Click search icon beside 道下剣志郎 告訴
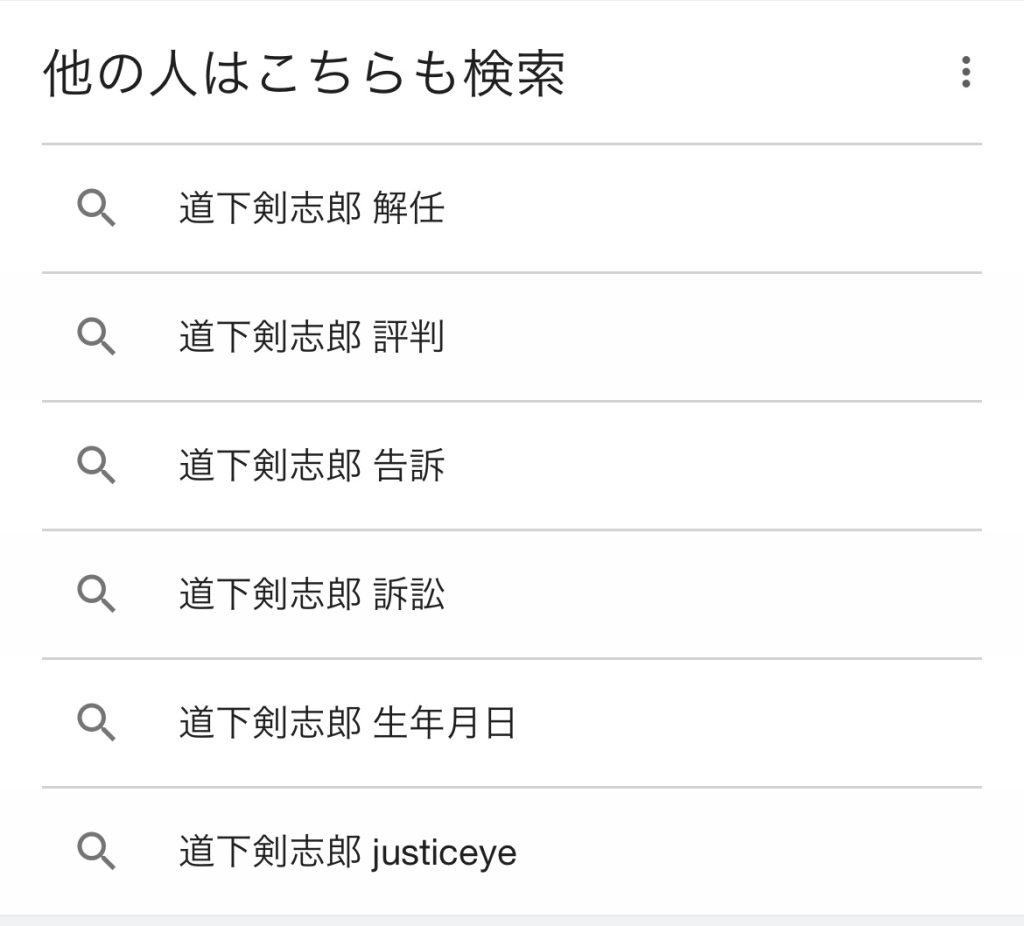 point(96,466)
